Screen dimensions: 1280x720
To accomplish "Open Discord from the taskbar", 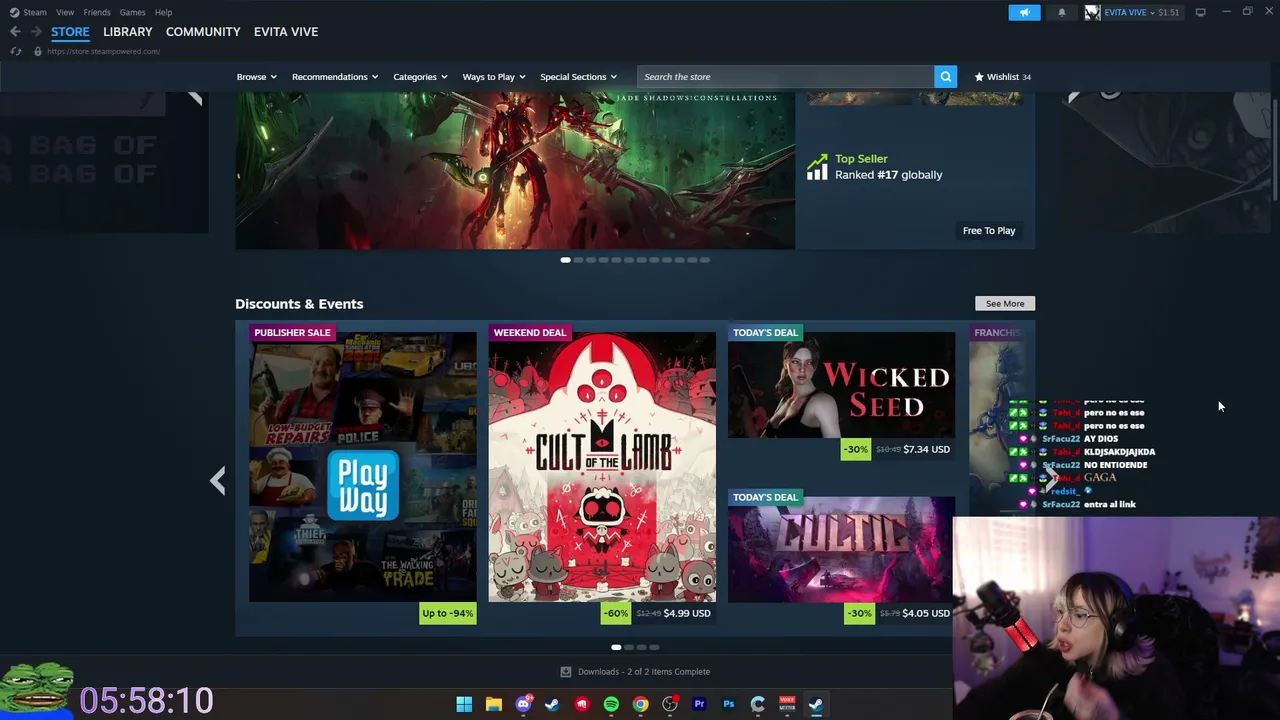I will pos(523,704).
